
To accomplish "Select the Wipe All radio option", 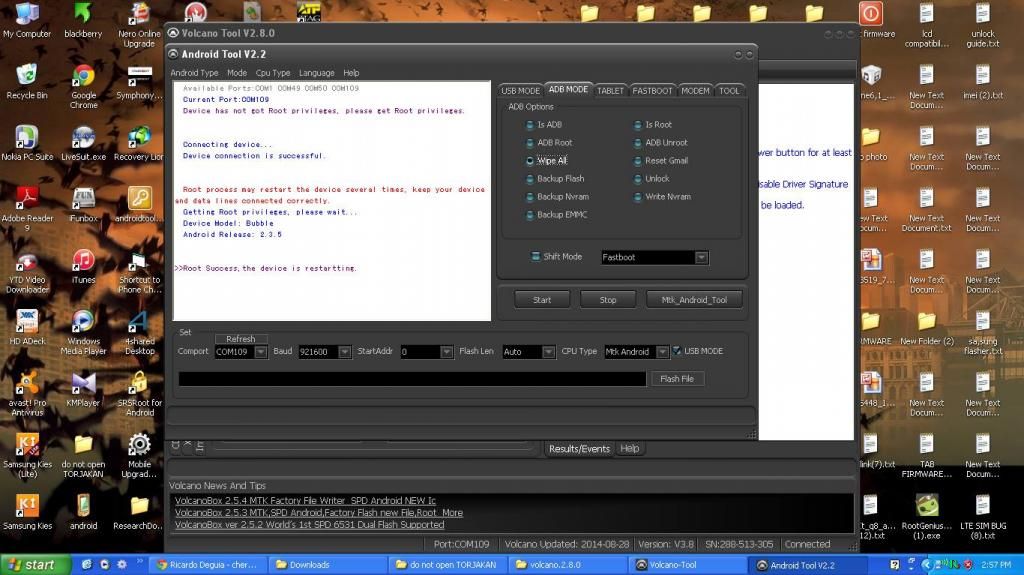I will (x=531, y=161).
